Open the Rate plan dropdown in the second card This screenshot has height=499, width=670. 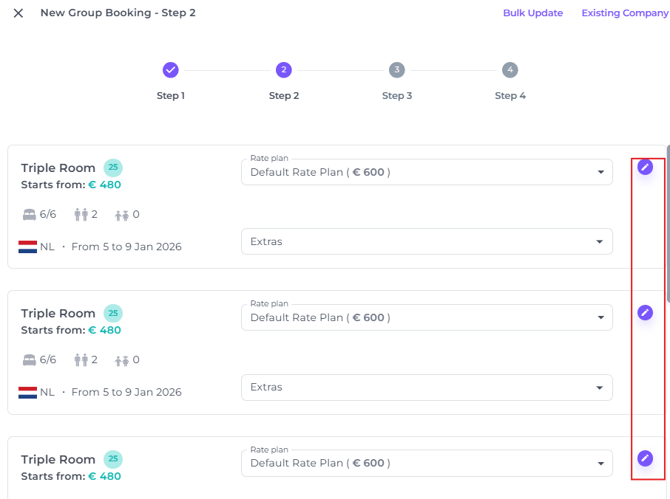click(x=426, y=318)
